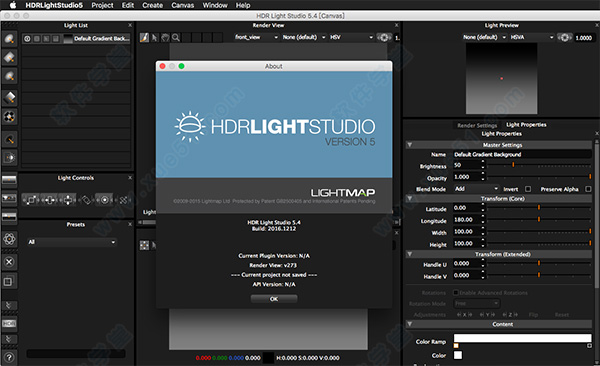Open Light Preview settings gear
This screenshot has width=600, height=366.
coord(564,38)
